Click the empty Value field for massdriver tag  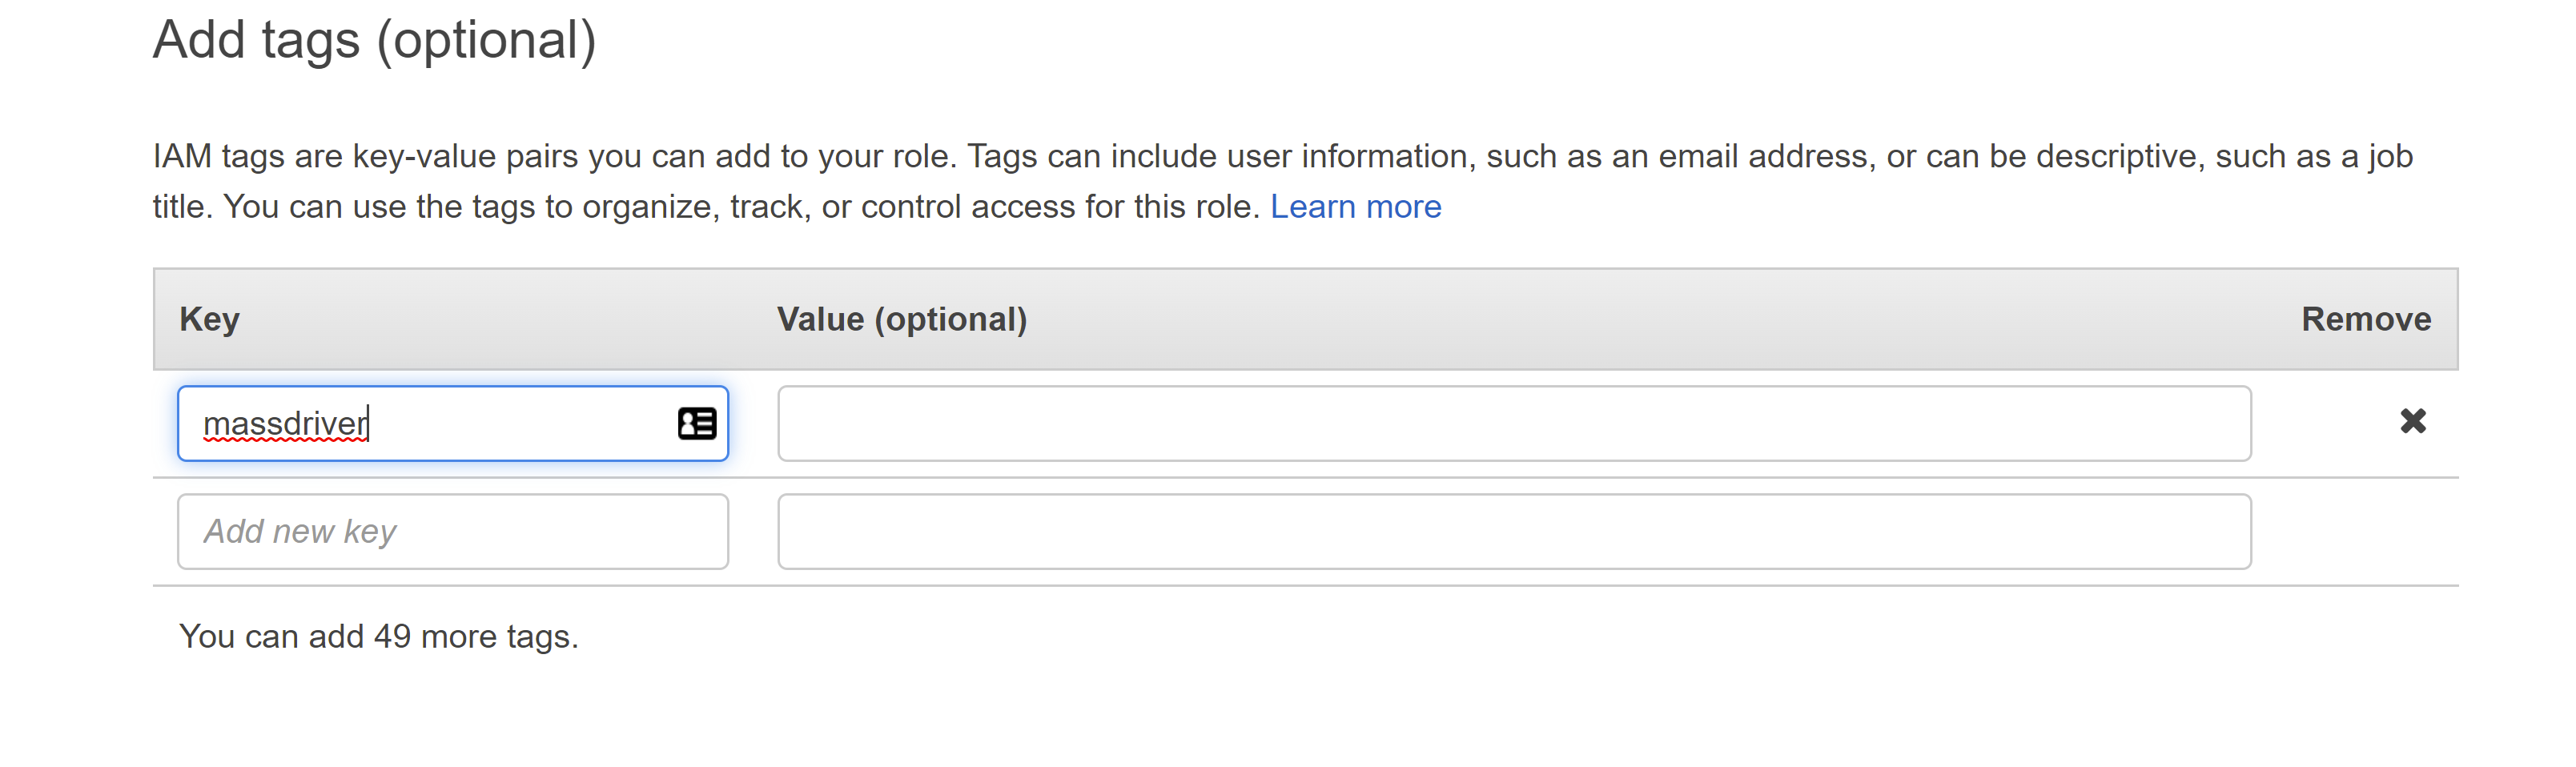1514,423
